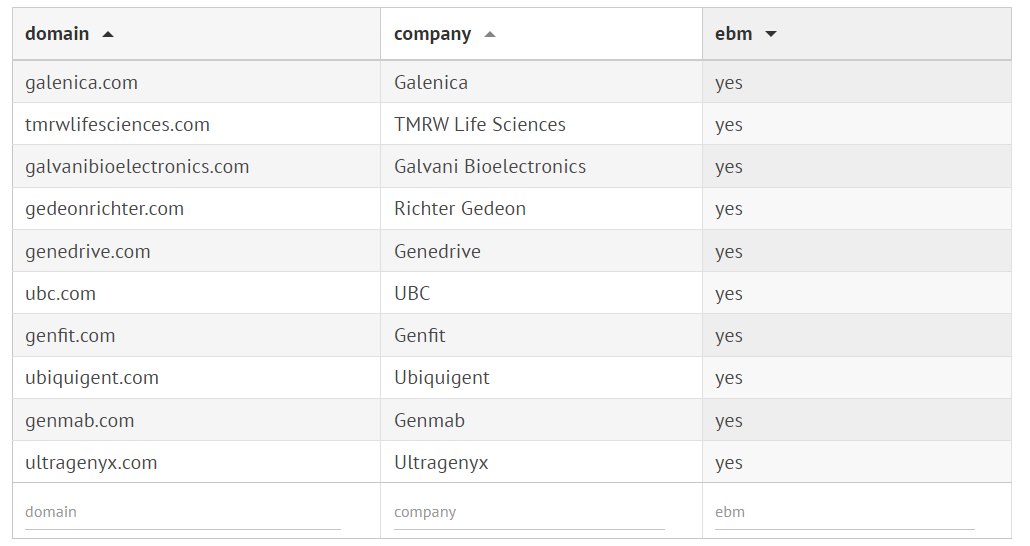Focus the company filter input field

click(x=529, y=512)
